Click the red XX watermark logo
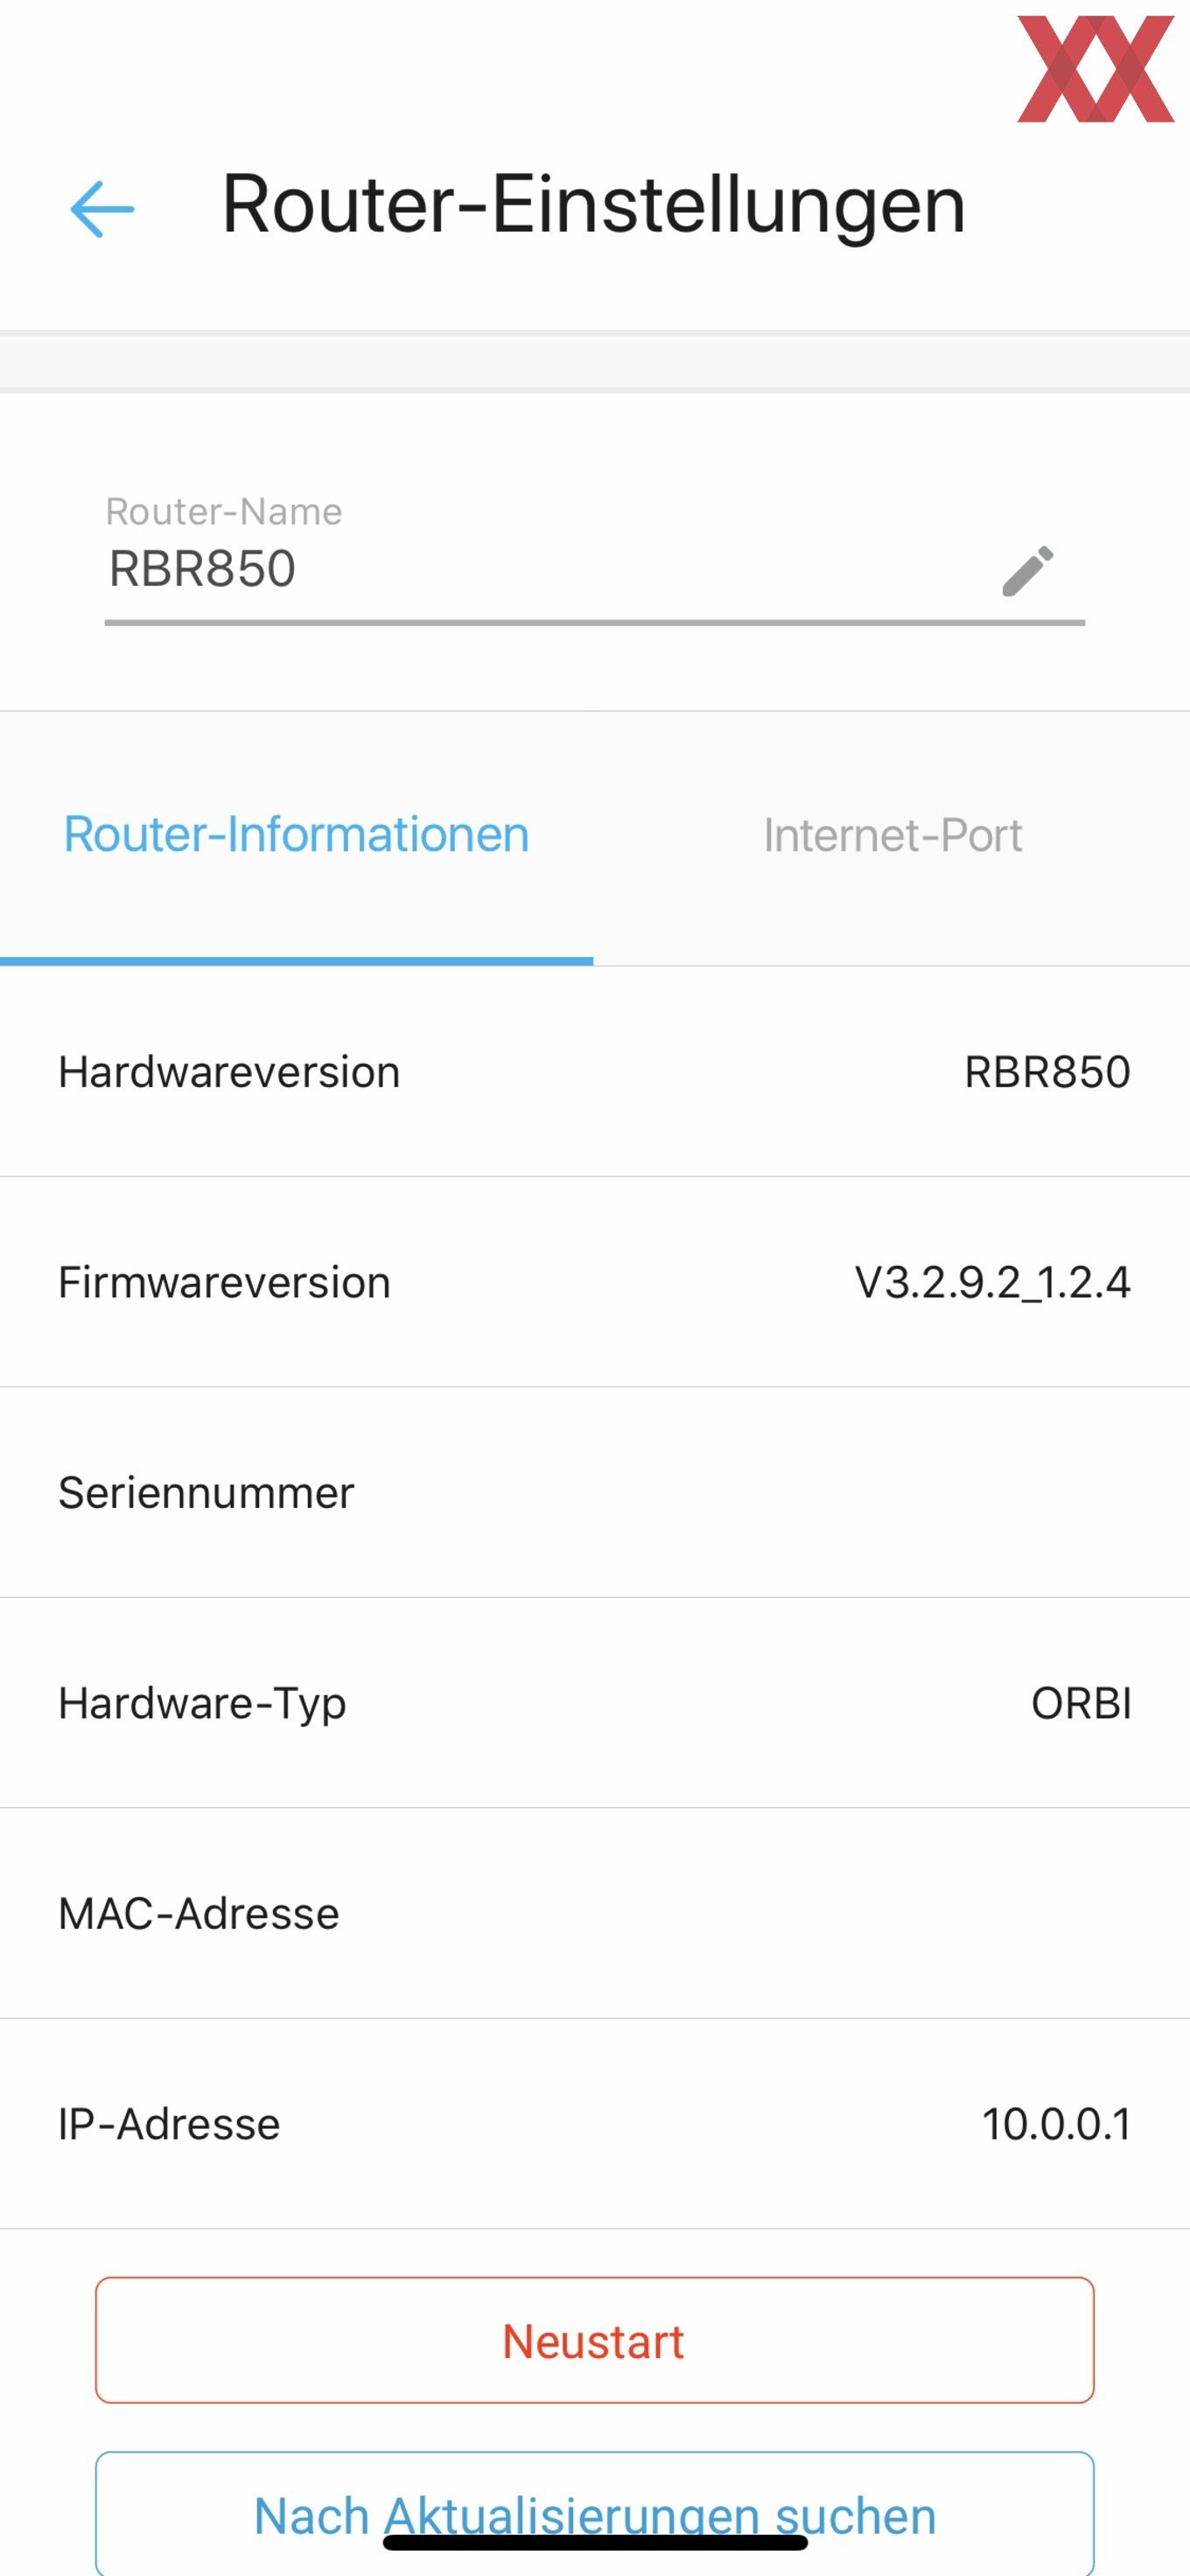The width and height of the screenshot is (1190, 2576). (x=1095, y=69)
